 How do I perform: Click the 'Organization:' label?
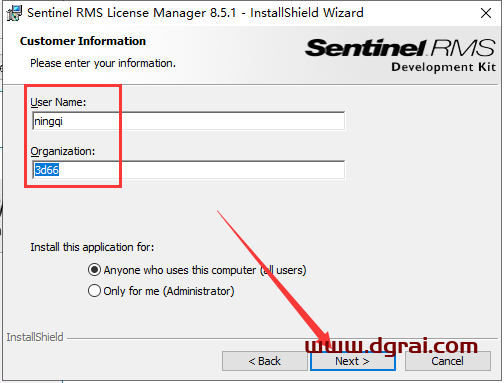tap(63, 151)
